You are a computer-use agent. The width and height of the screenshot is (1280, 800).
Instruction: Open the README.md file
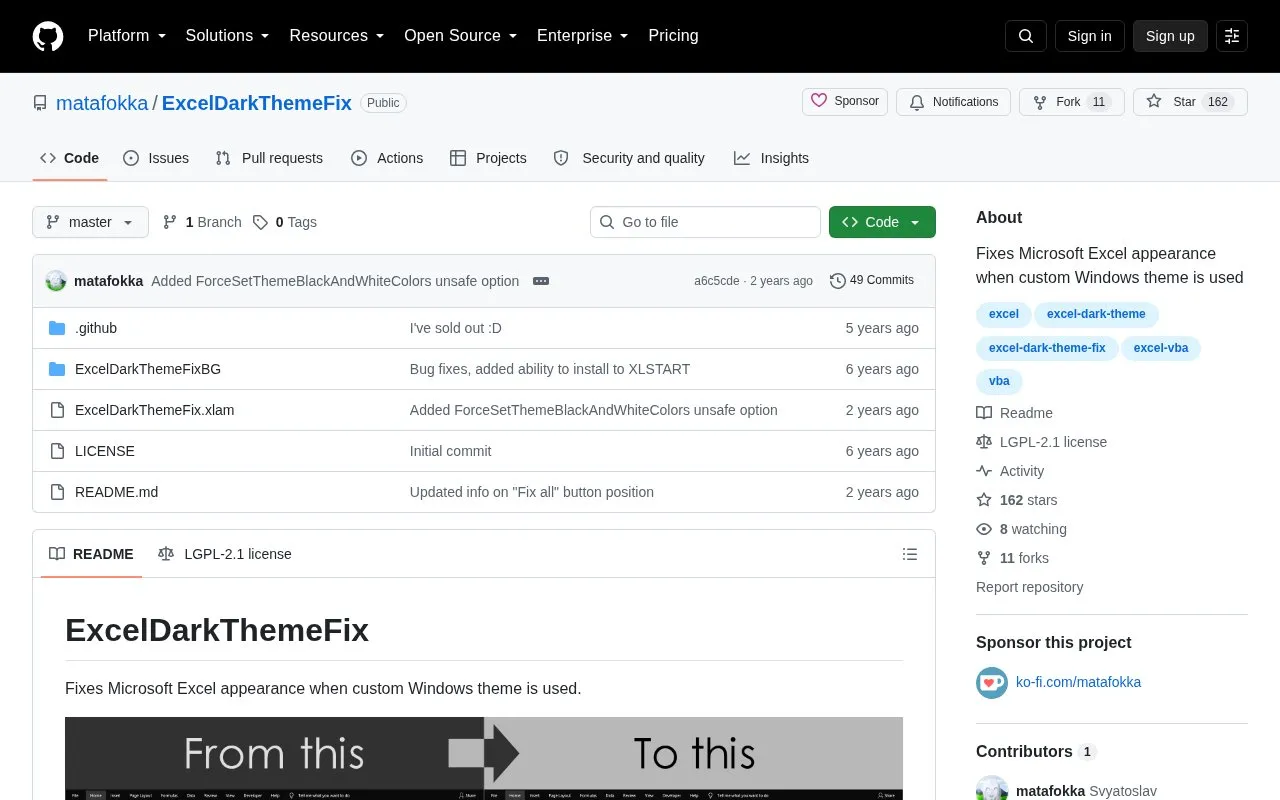click(117, 492)
